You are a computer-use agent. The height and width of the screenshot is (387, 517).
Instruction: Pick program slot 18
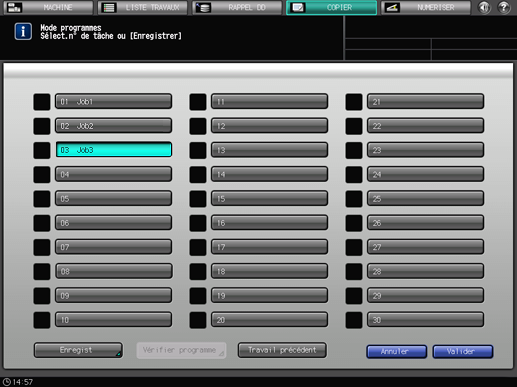[x=269, y=271]
